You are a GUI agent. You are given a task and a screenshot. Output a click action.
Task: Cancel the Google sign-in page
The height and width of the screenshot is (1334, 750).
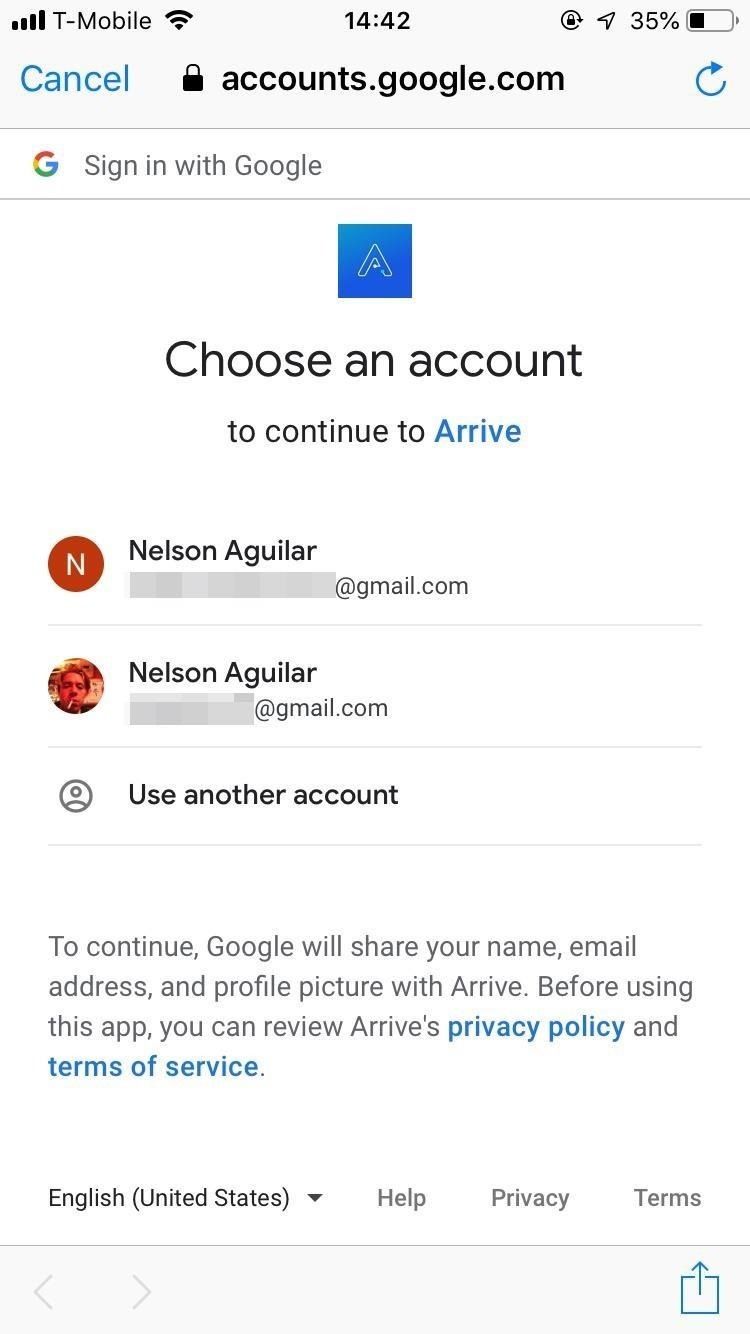75,80
